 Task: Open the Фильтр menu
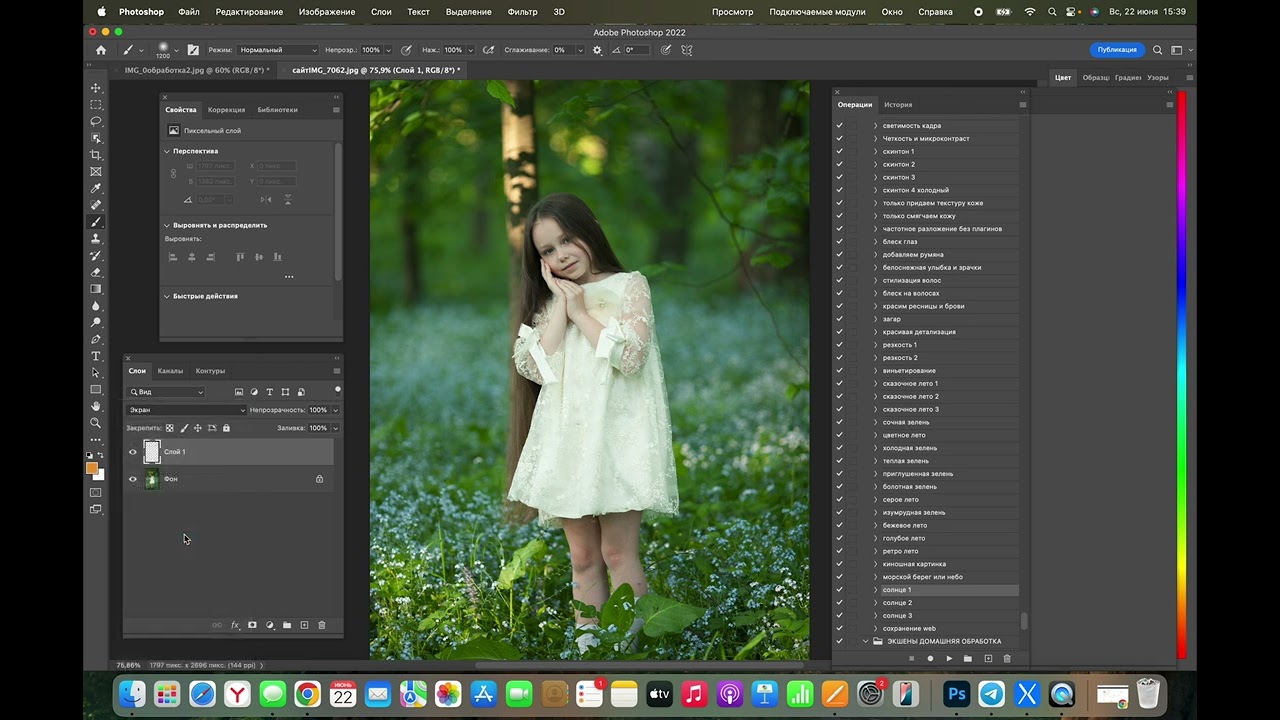522,12
